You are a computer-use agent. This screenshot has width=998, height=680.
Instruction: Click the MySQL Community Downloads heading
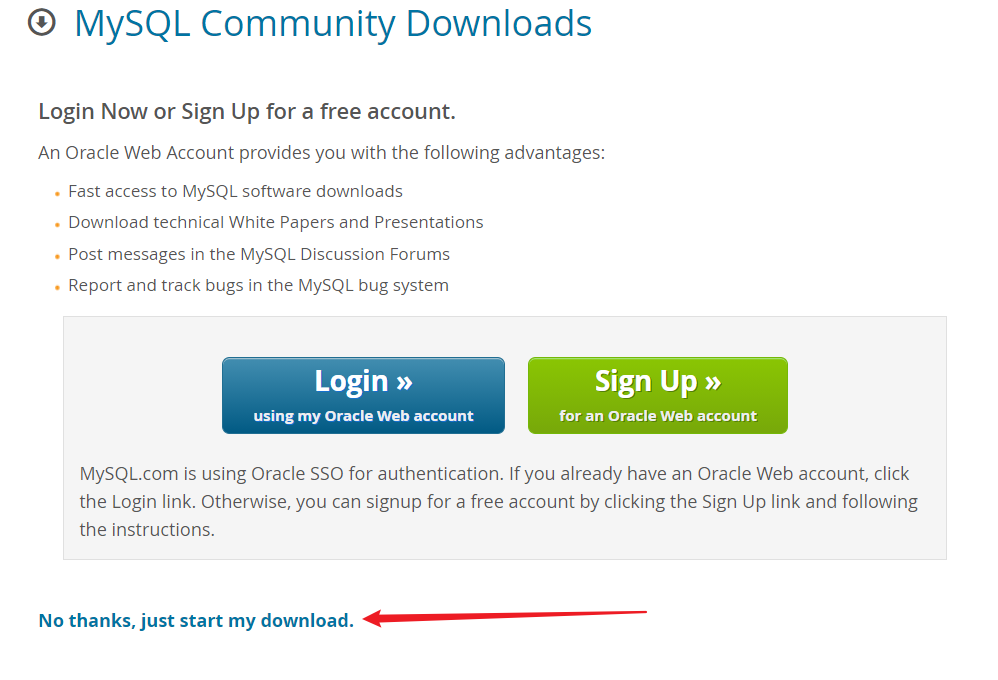(333, 24)
